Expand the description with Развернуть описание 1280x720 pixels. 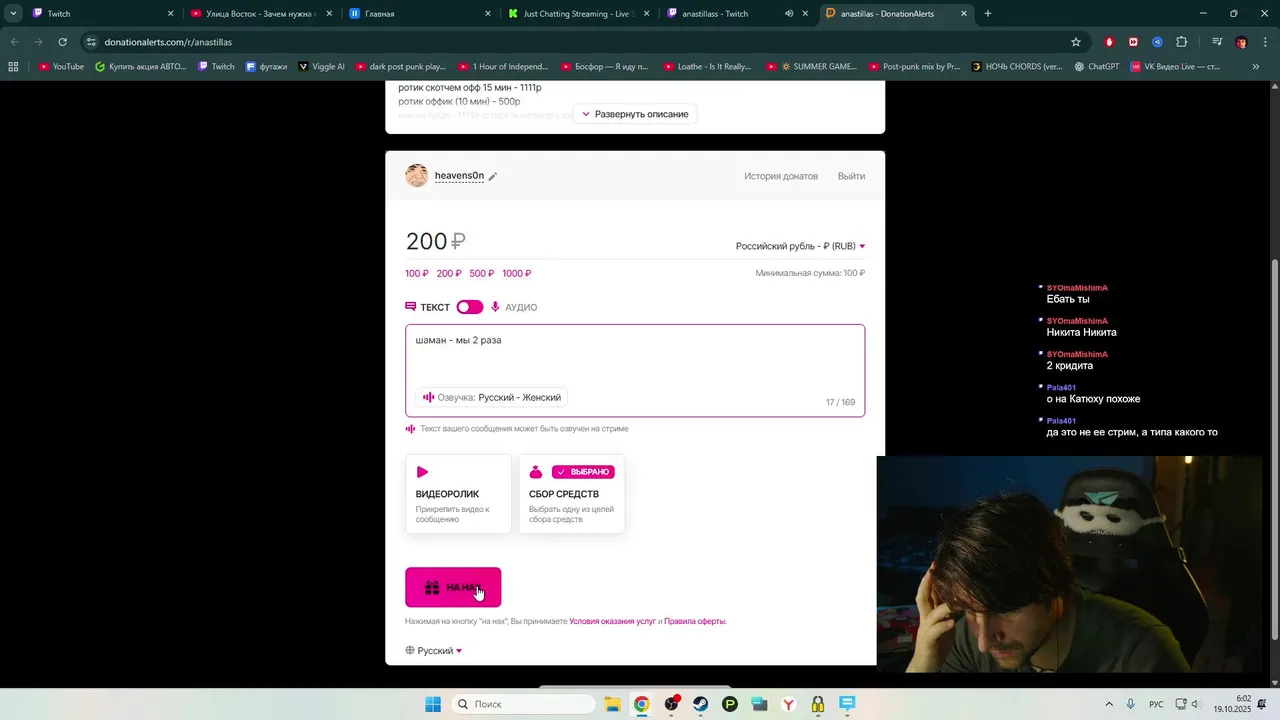click(635, 114)
